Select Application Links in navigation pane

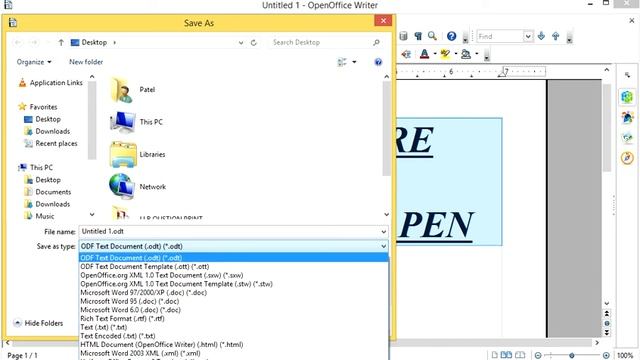[51, 83]
